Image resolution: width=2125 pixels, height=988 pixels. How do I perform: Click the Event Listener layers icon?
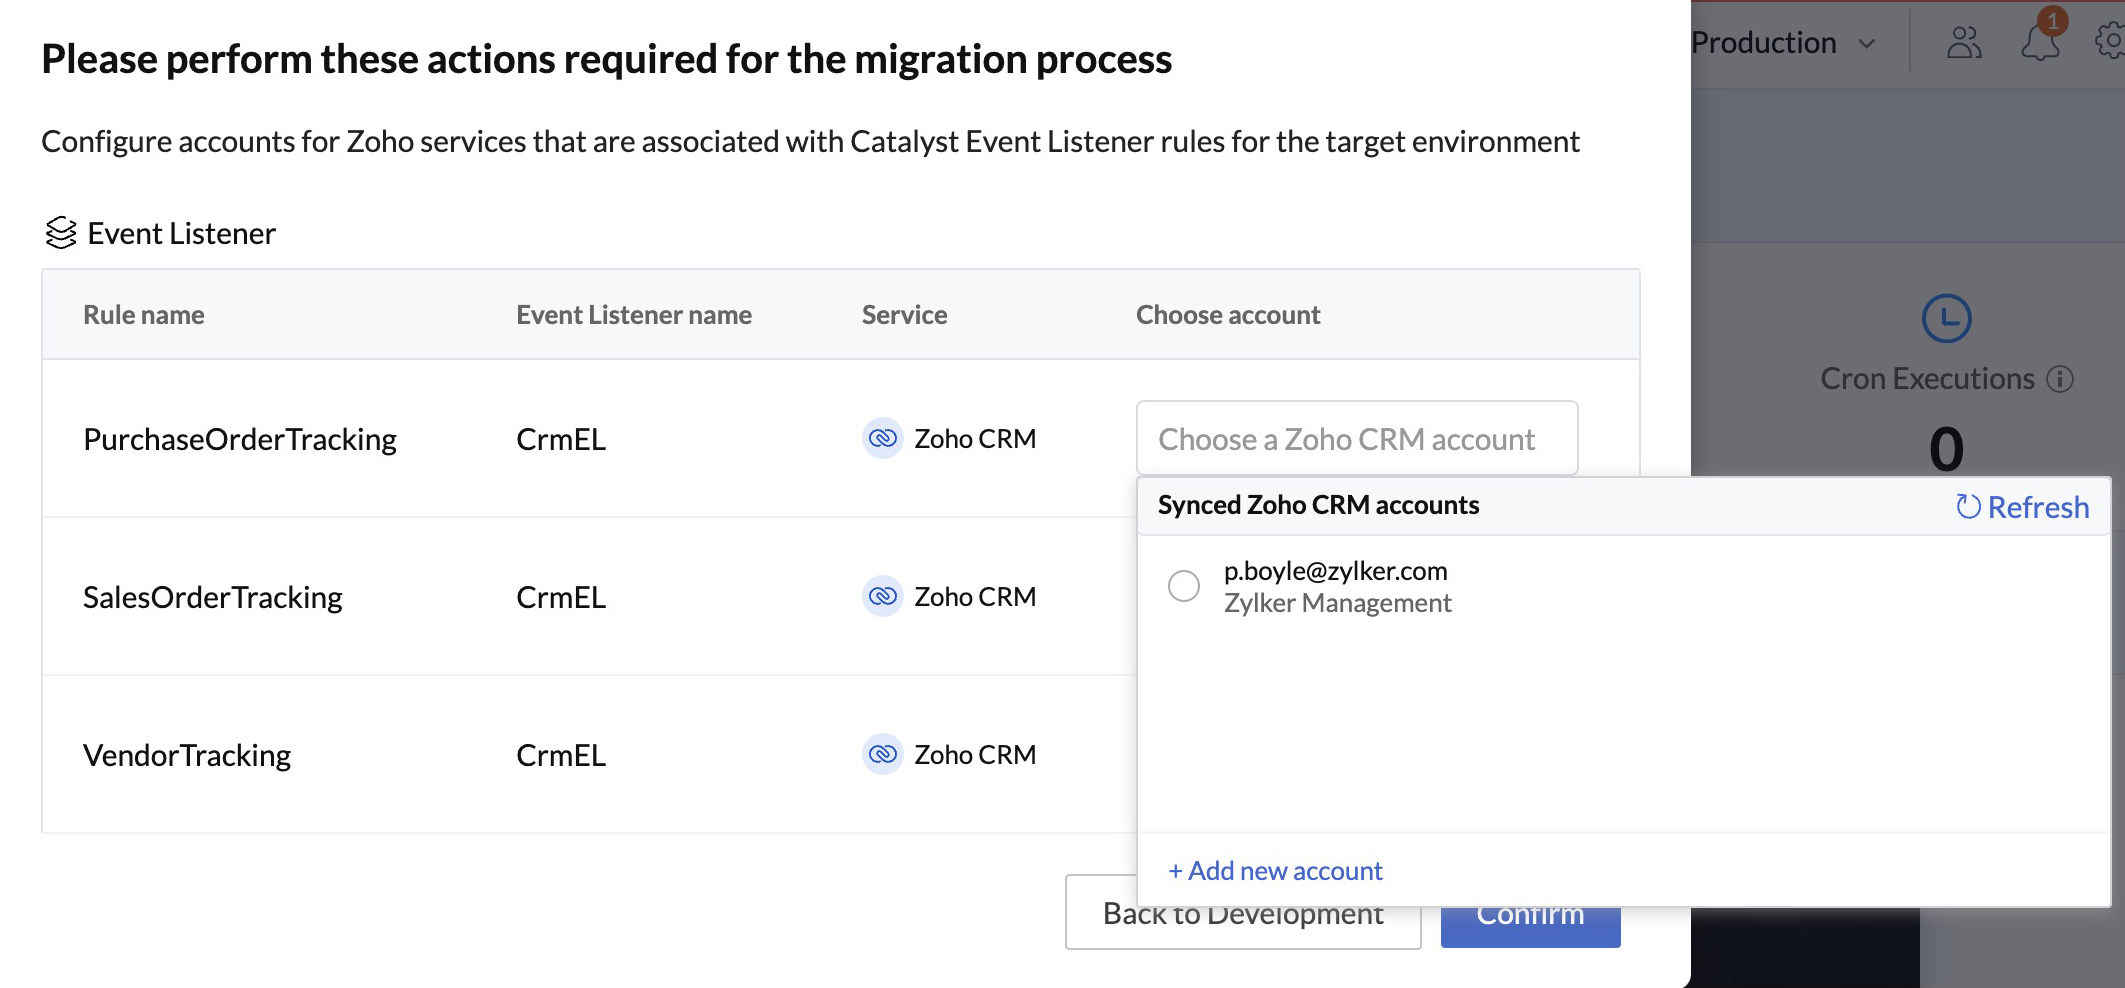point(61,232)
